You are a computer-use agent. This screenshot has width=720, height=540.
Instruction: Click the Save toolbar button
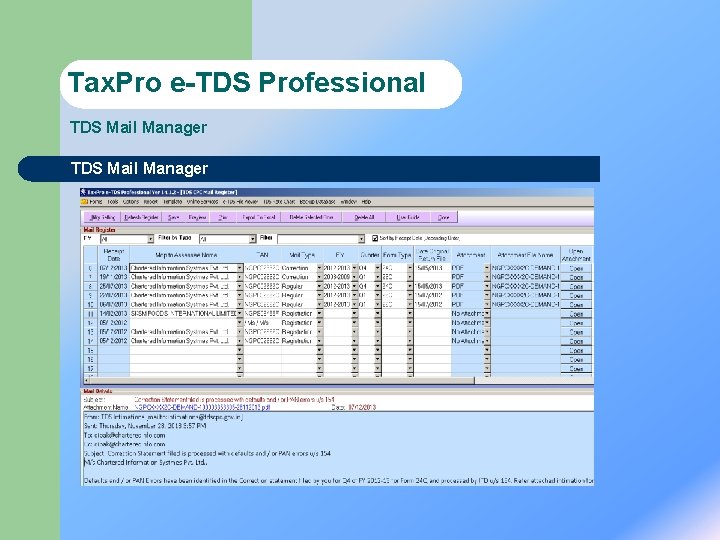click(x=173, y=217)
